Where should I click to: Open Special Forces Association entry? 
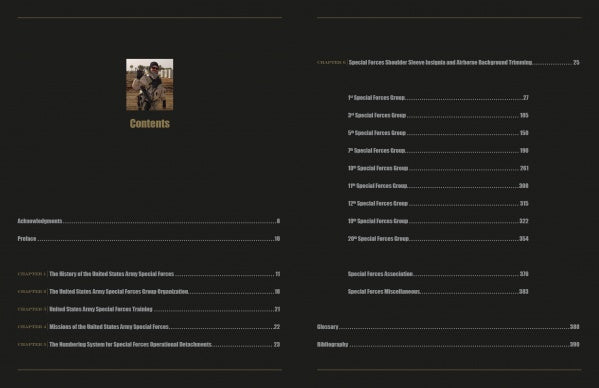[x=438, y=274]
